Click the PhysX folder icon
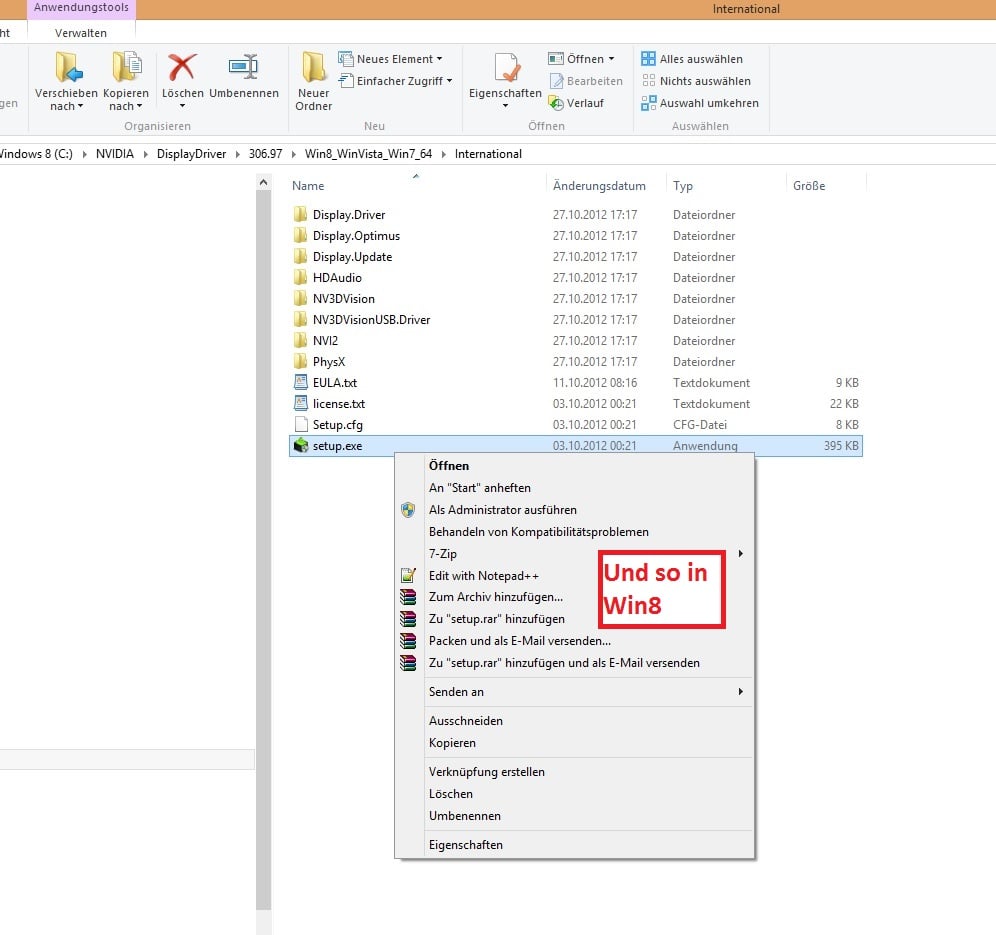Image resolution: width=996 pixels, height=935 pixels. [300, 361]
